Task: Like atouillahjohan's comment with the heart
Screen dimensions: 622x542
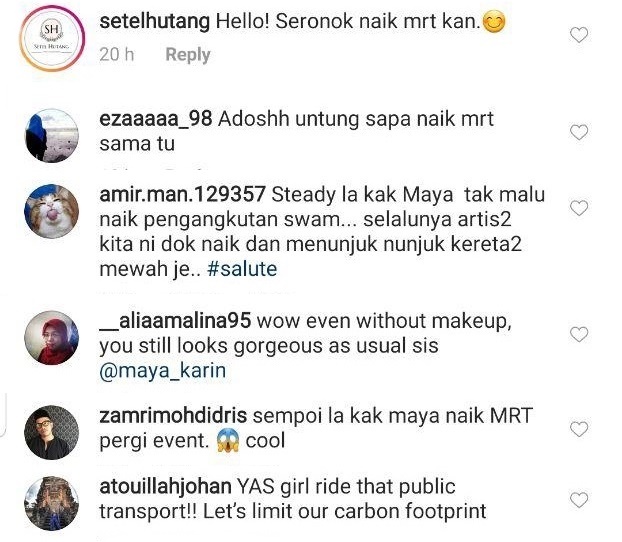Action: [x=579, y=500]
